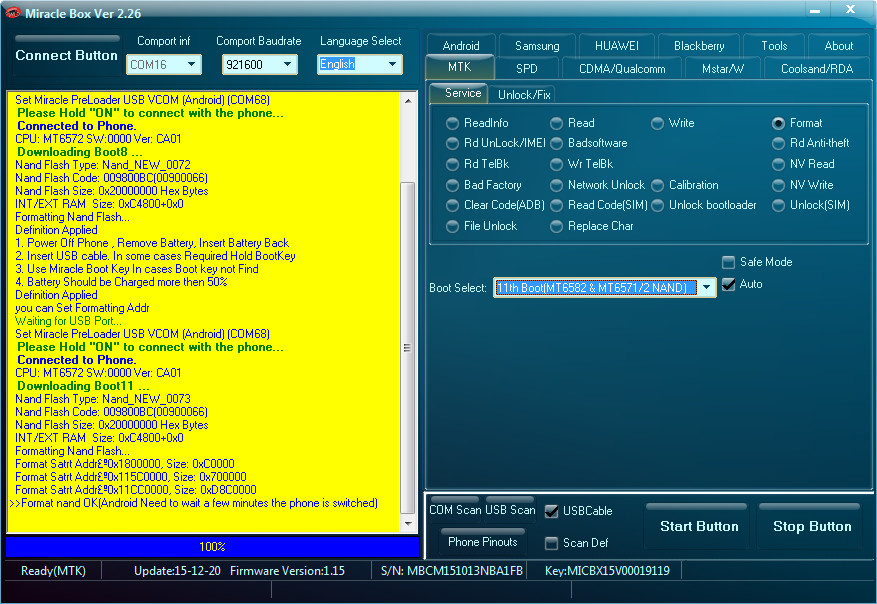Open the Blackberry tab
The height and width of the screenshot is (604, 877).
click(x=699, y=46)
